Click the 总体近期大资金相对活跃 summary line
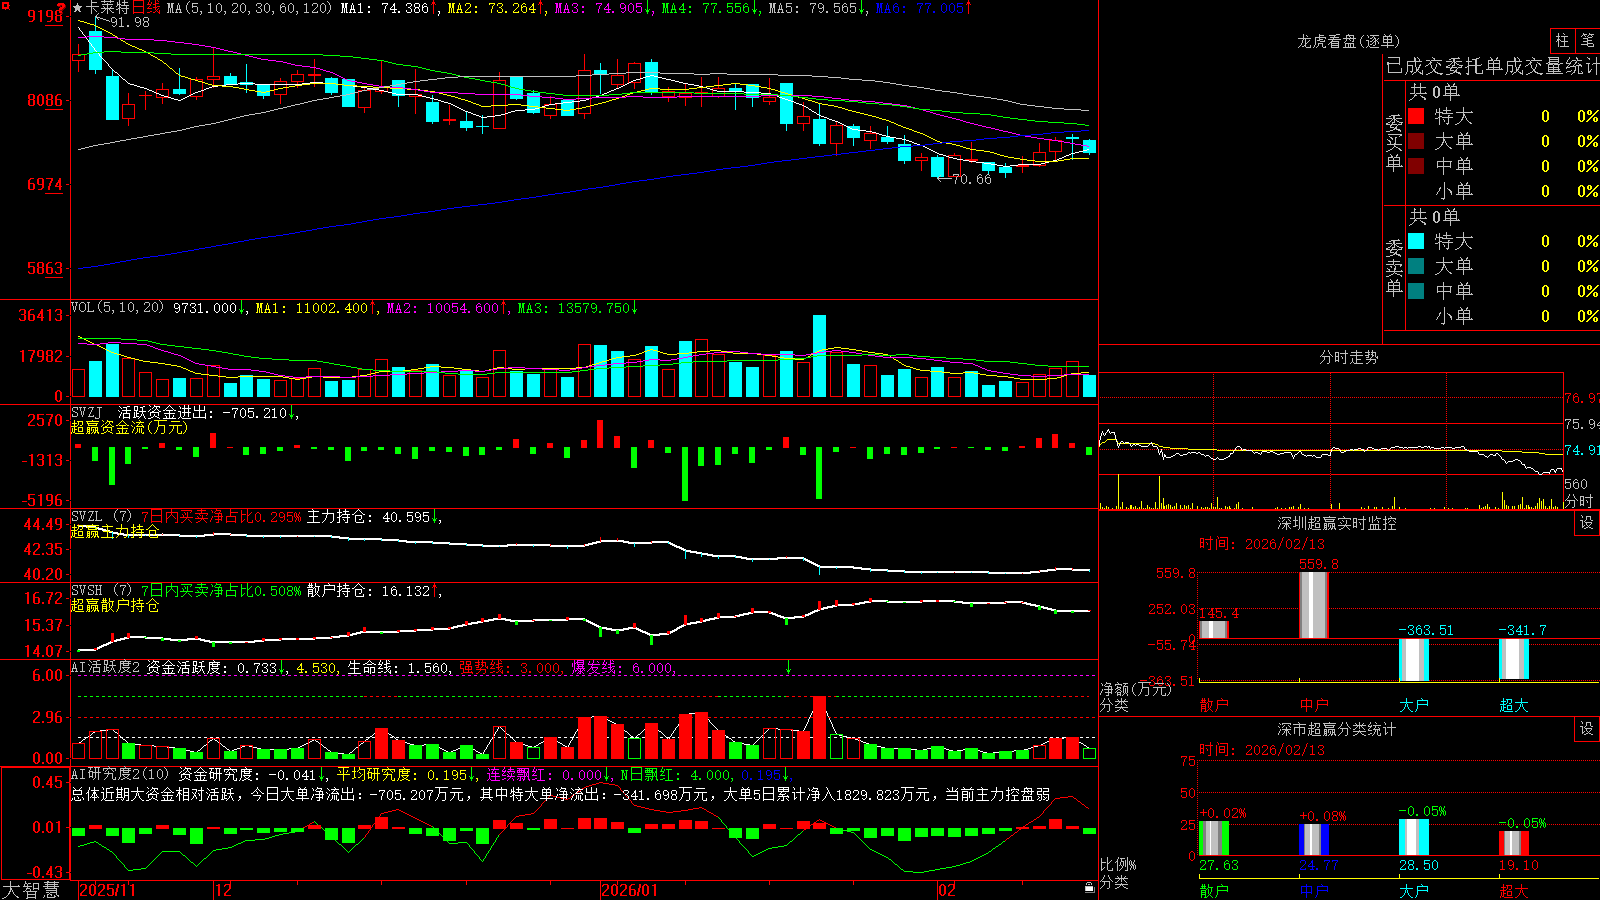Viewport: 1600px width, 900px height. pos(561,795)
